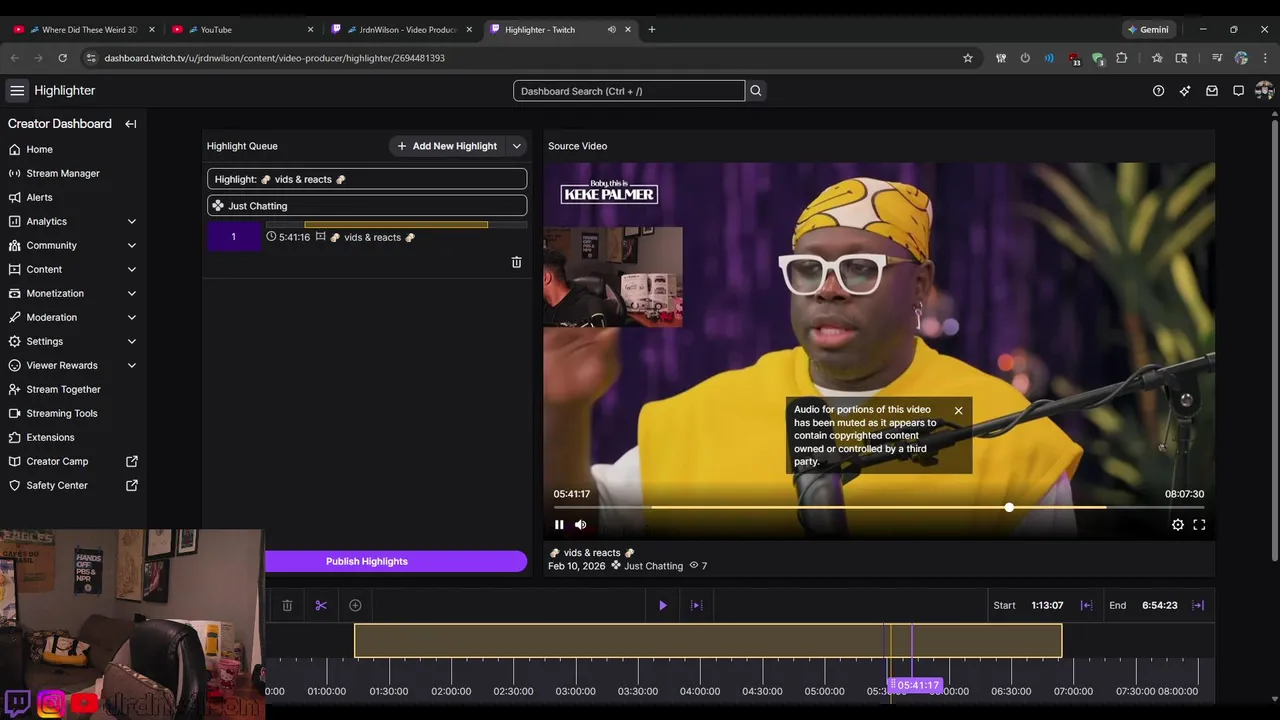Open the help question mark icon
This screenshot has height=720, width=1280.
click(x=1158, y=91)
